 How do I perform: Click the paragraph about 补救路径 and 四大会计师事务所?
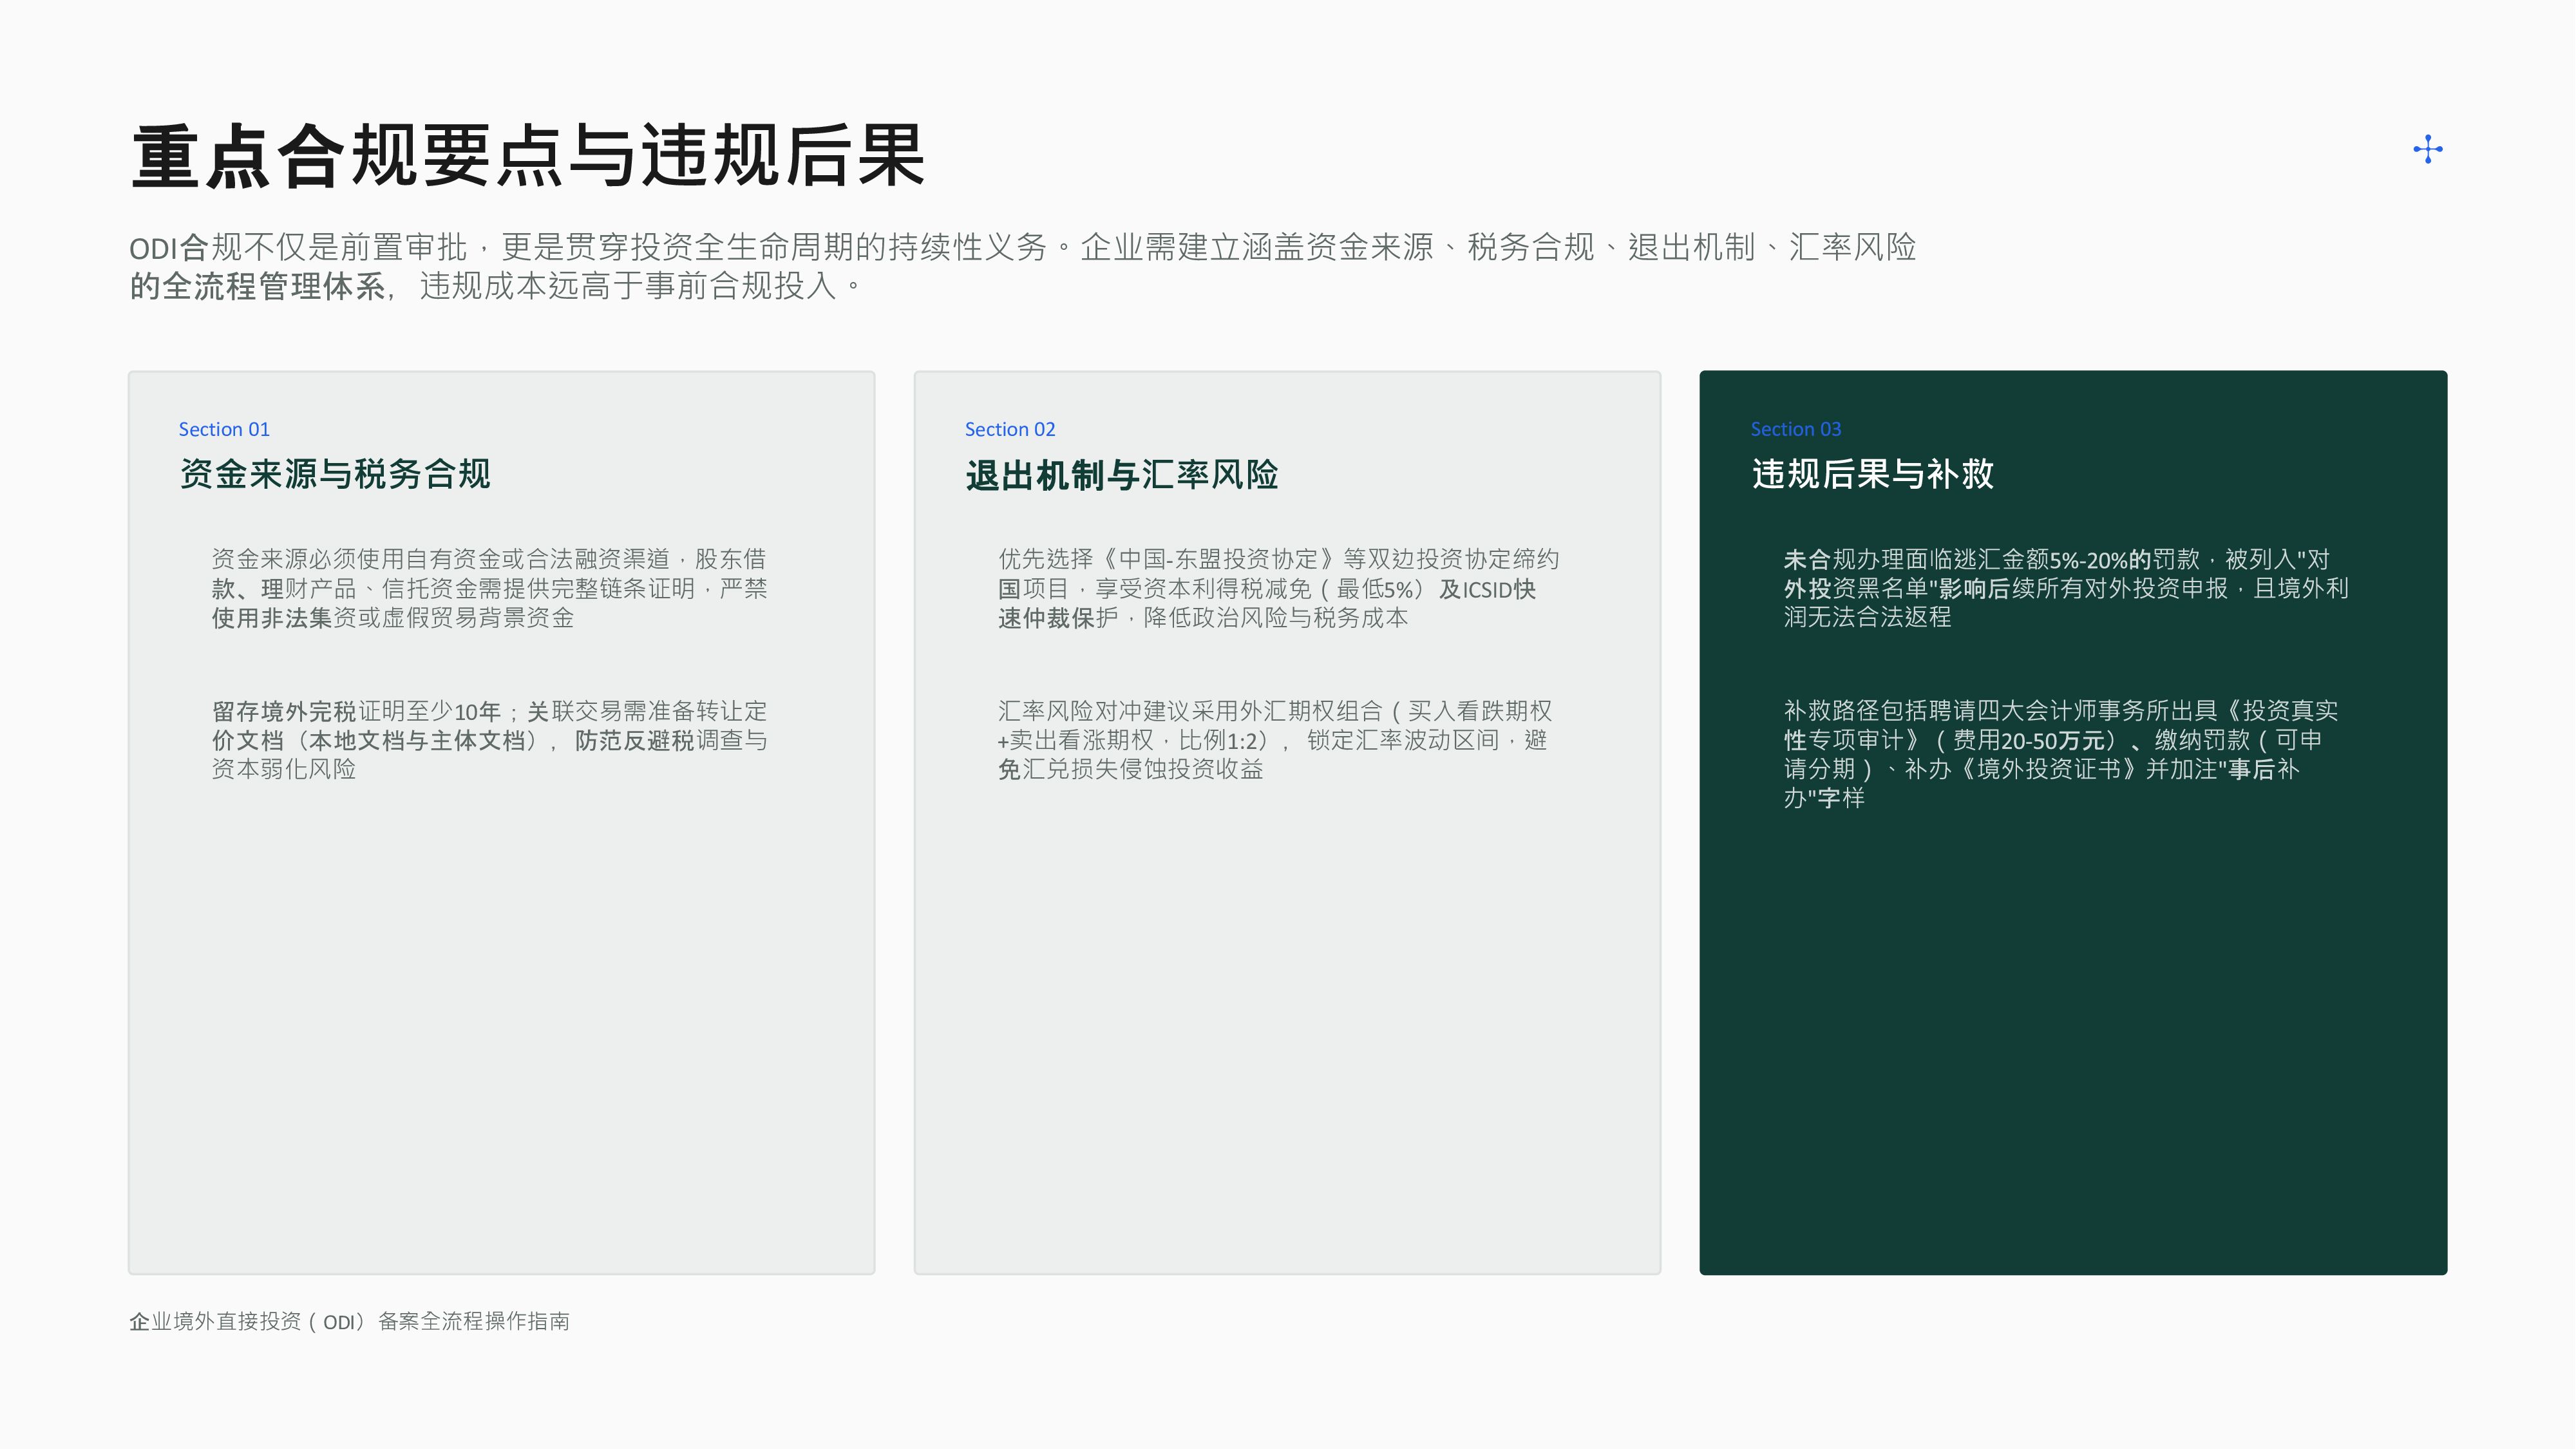[2061, 754]
